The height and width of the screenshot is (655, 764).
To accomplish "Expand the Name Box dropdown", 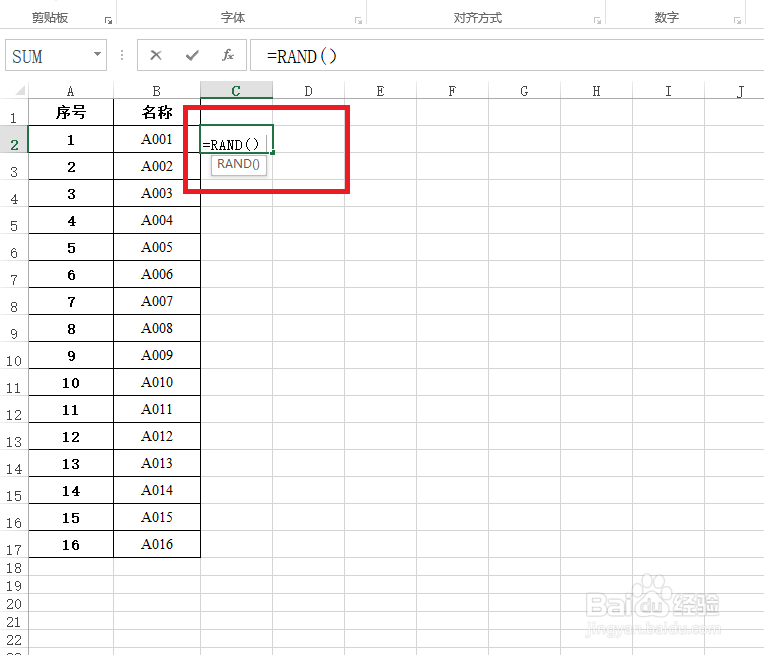I will pos(97,55).
